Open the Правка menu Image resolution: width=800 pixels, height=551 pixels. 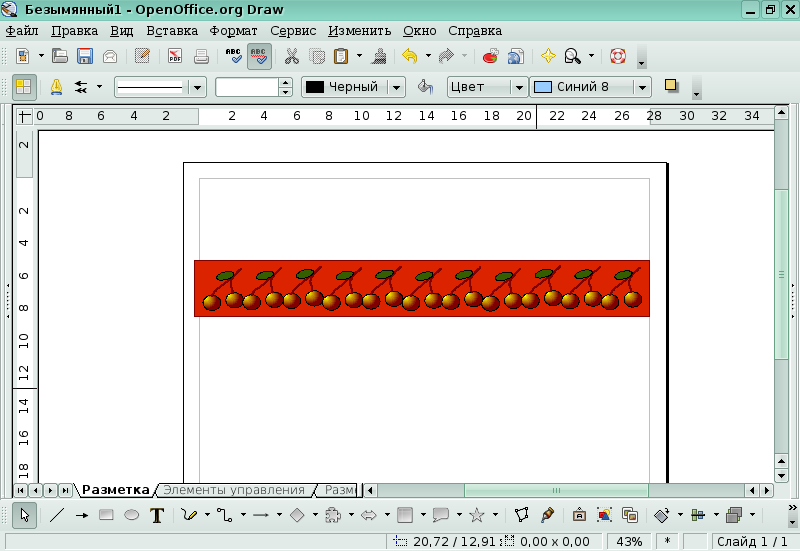[x=74, y=31]
